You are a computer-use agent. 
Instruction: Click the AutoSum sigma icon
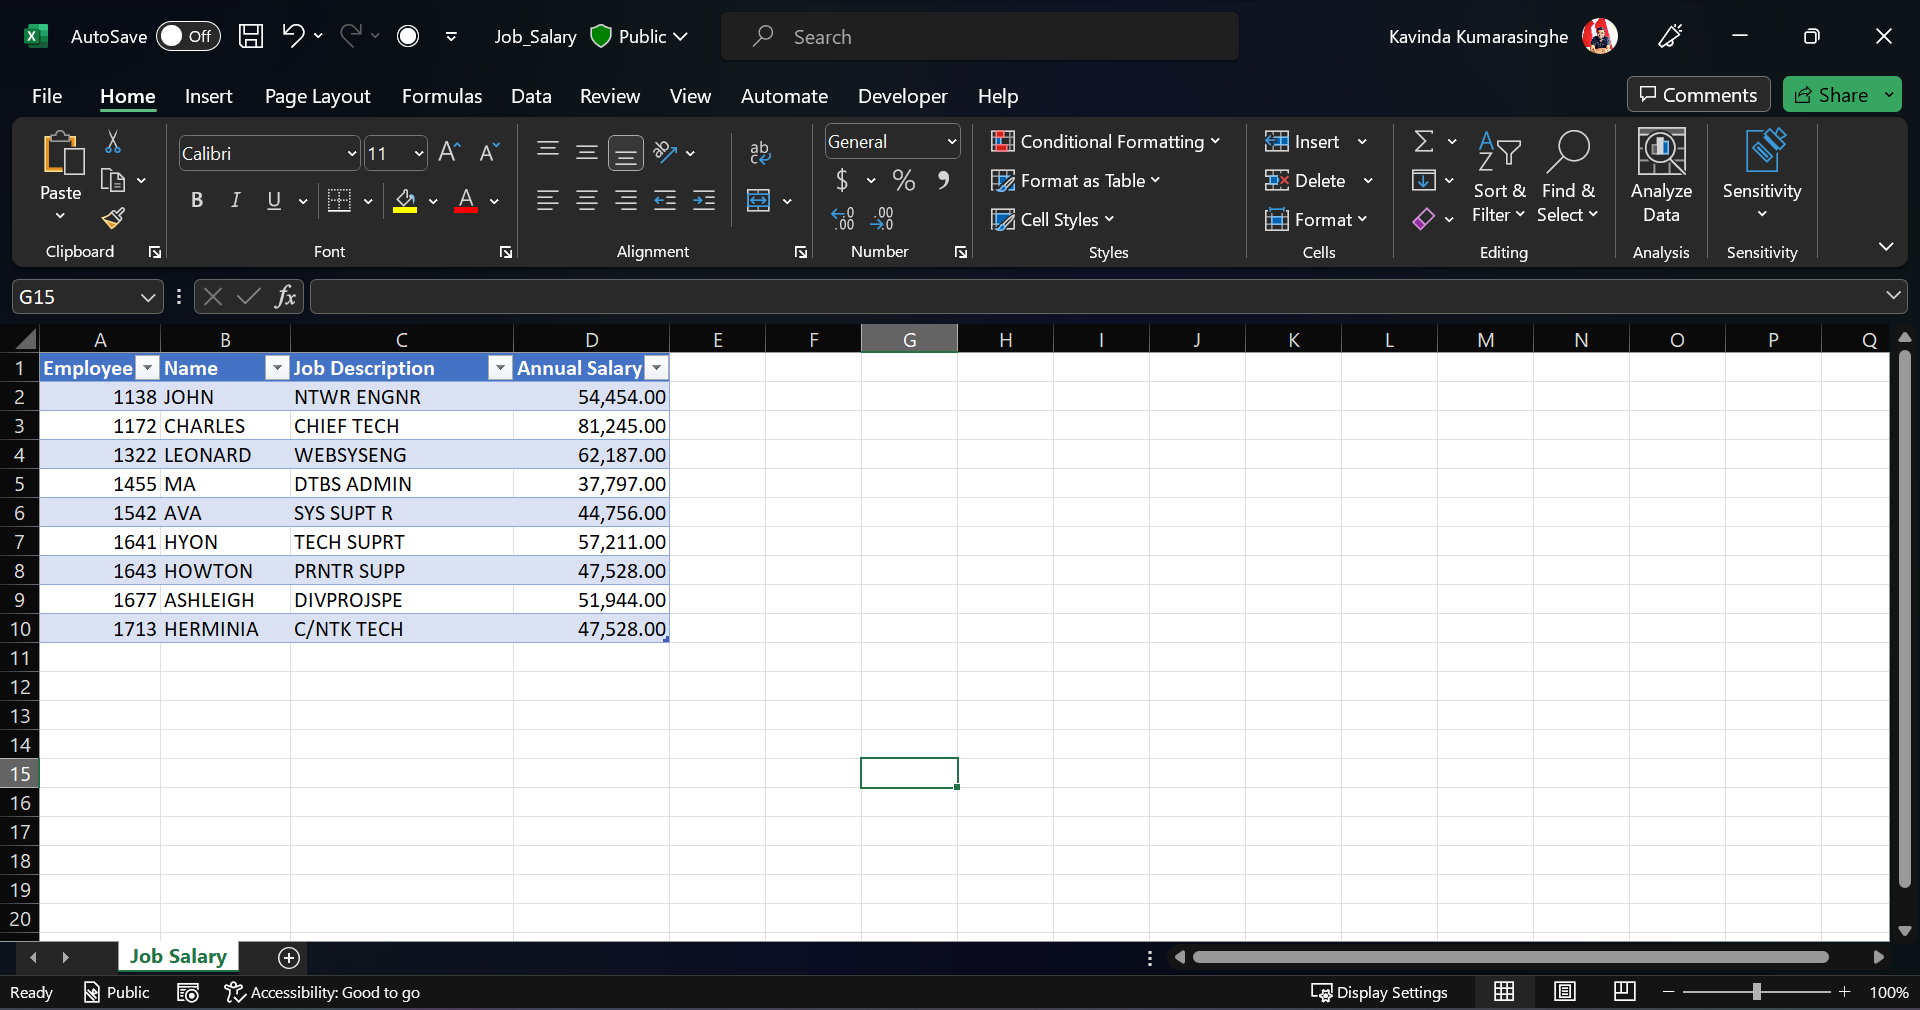click(1424, 141)
